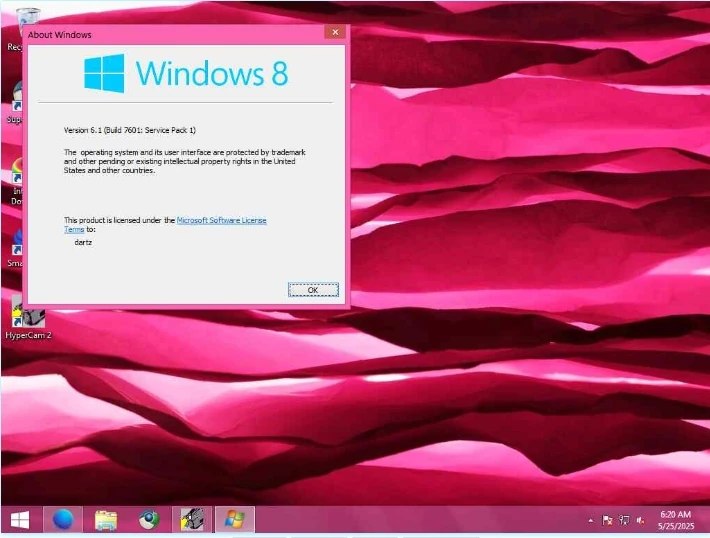Click licensed user name 'dartz'
Screen dimensions: 710x538
click(83, 243)
